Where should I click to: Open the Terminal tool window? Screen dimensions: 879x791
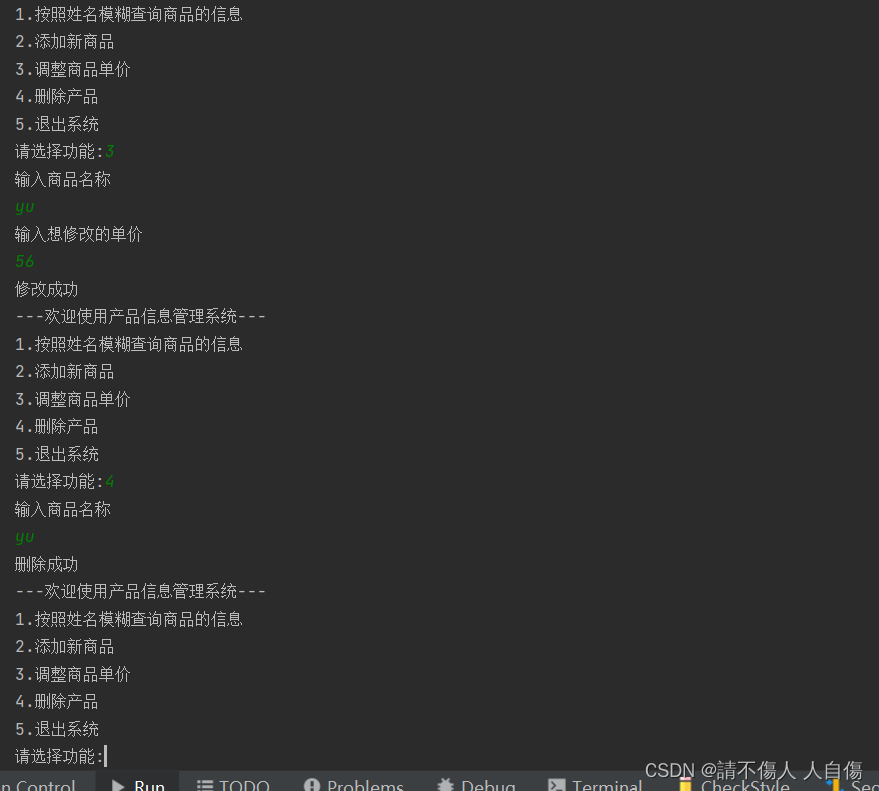point(595,784)
